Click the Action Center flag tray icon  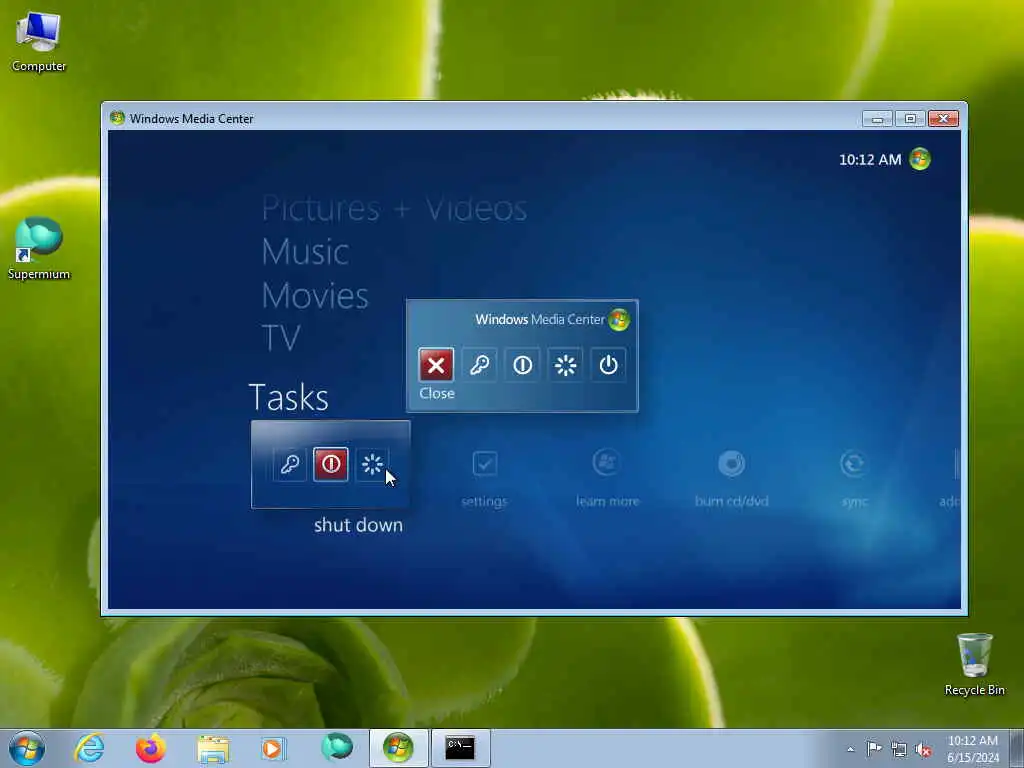pyautogui.click(x=874, y=748)
